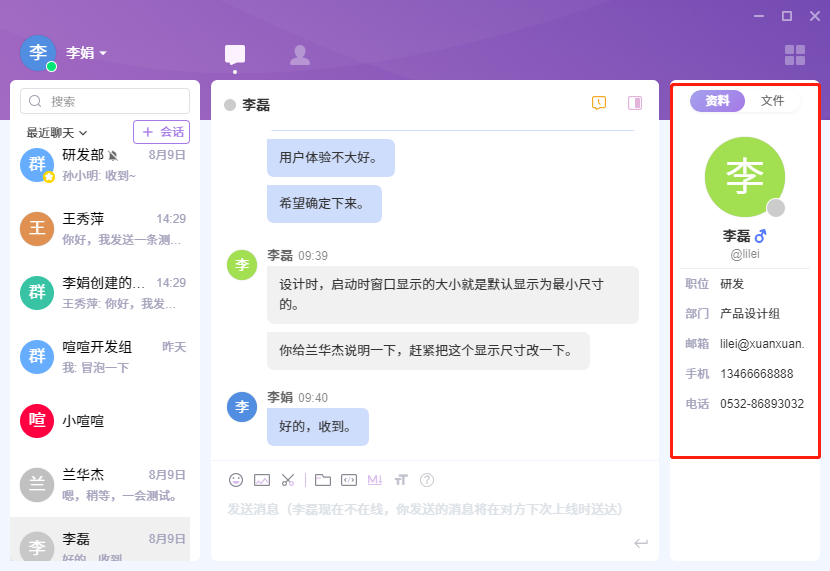This screenshot has height=571, width=830.
Task: Click the send image icon
Action: (262, 480)
